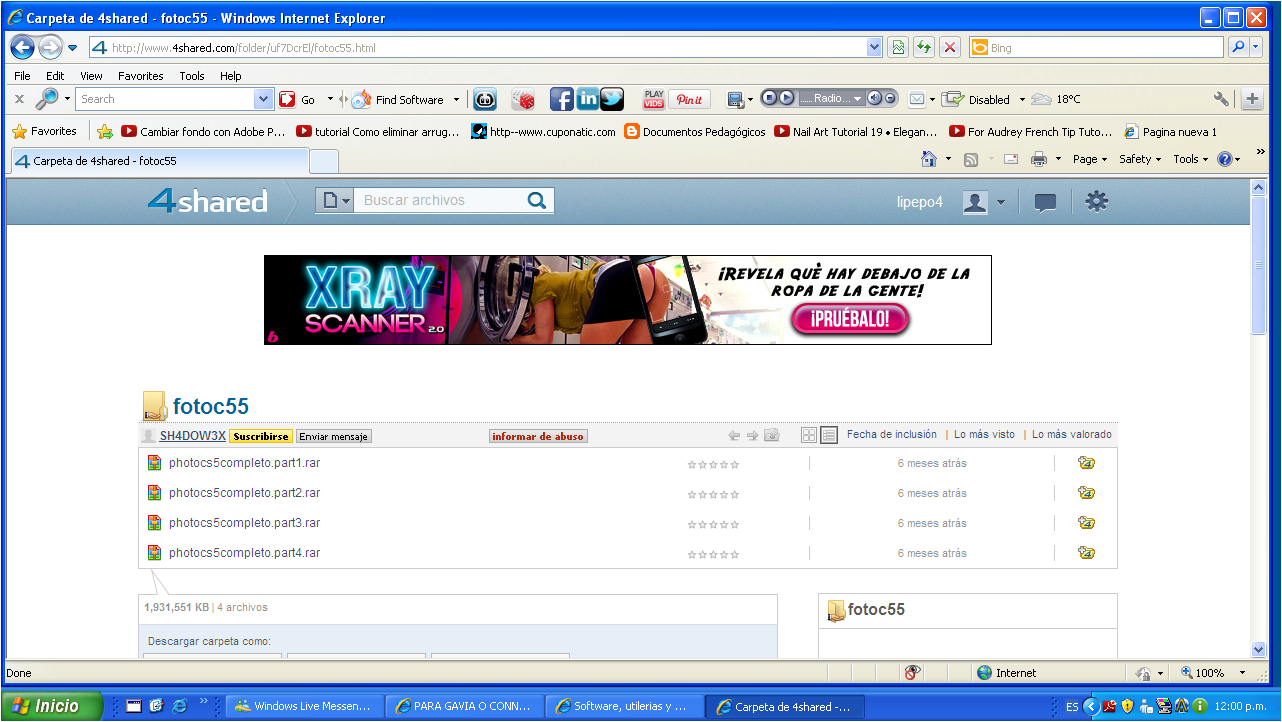Click the Facebook toolbar icon
The height and width of the screenshot is (722, 1282).
pyautogui.click(x=562, y=99)
